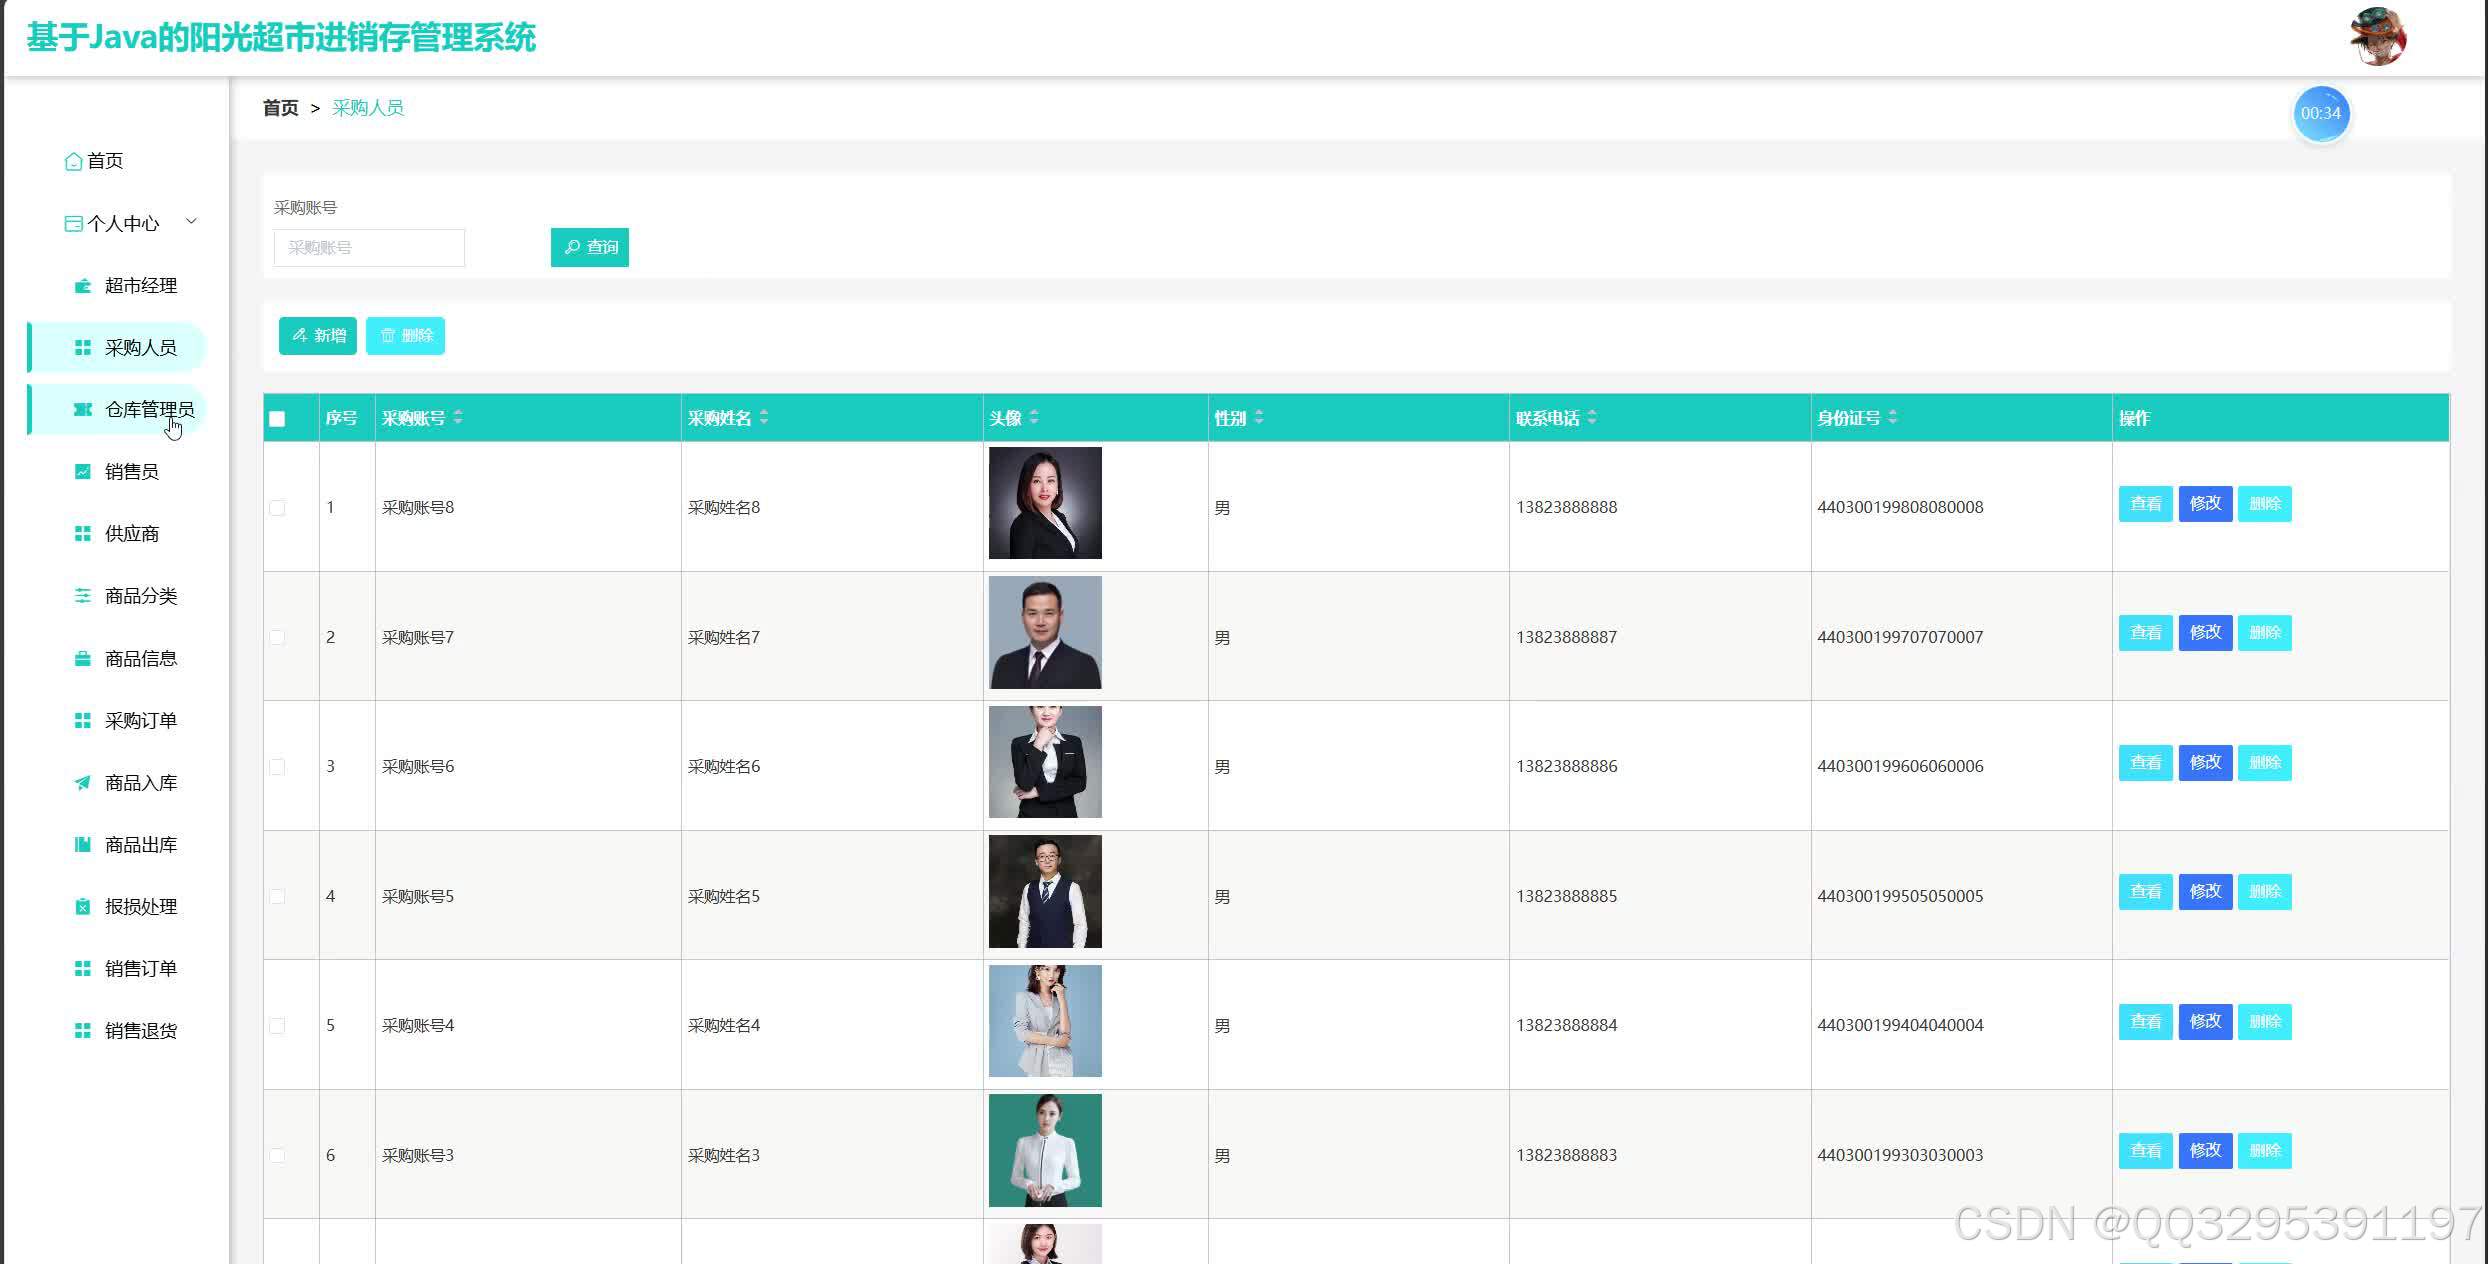Click the 采购订单 grid icon
The image size is (2488, 1264).
[83, 721]
